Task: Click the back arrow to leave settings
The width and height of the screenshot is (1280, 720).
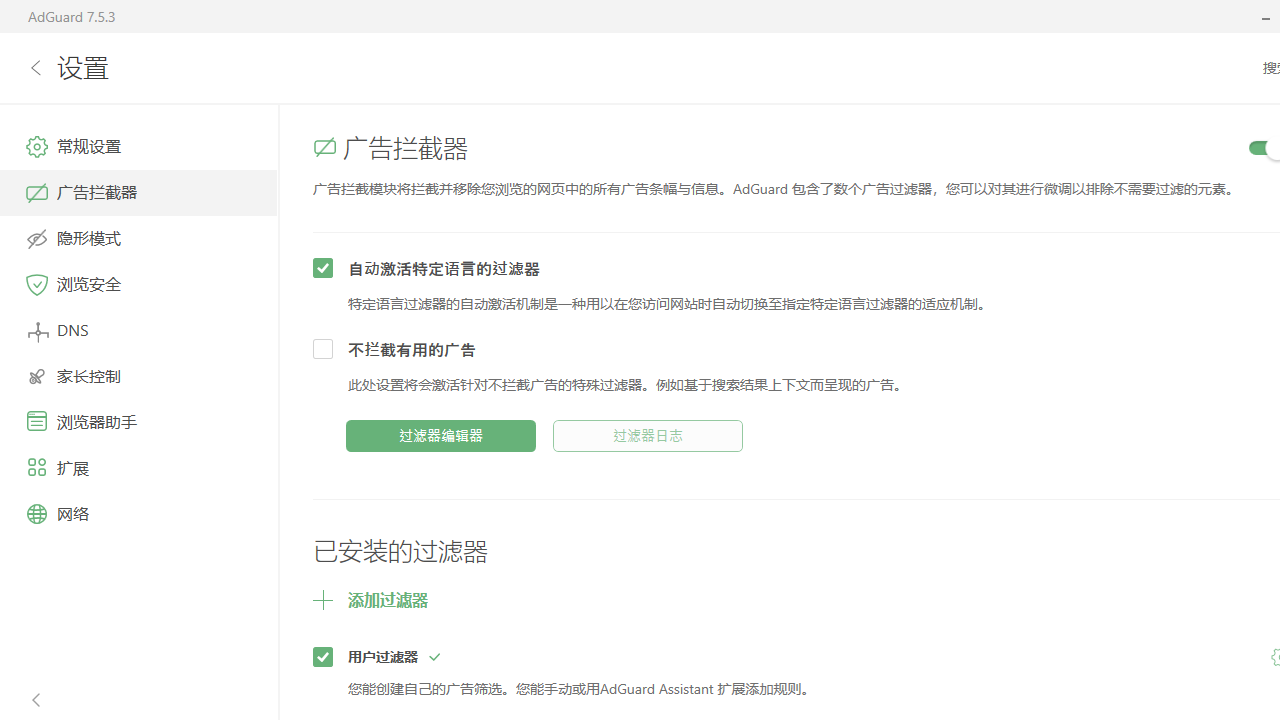Action: 36,68
